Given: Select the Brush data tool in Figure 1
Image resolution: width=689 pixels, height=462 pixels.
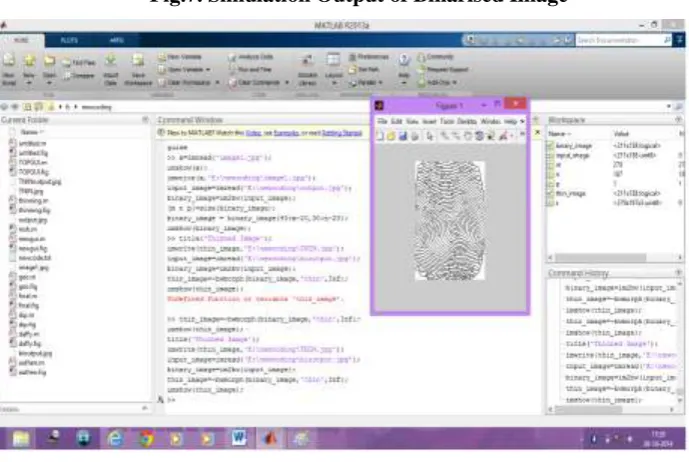Looking at the screenshot, I should 503,136.
